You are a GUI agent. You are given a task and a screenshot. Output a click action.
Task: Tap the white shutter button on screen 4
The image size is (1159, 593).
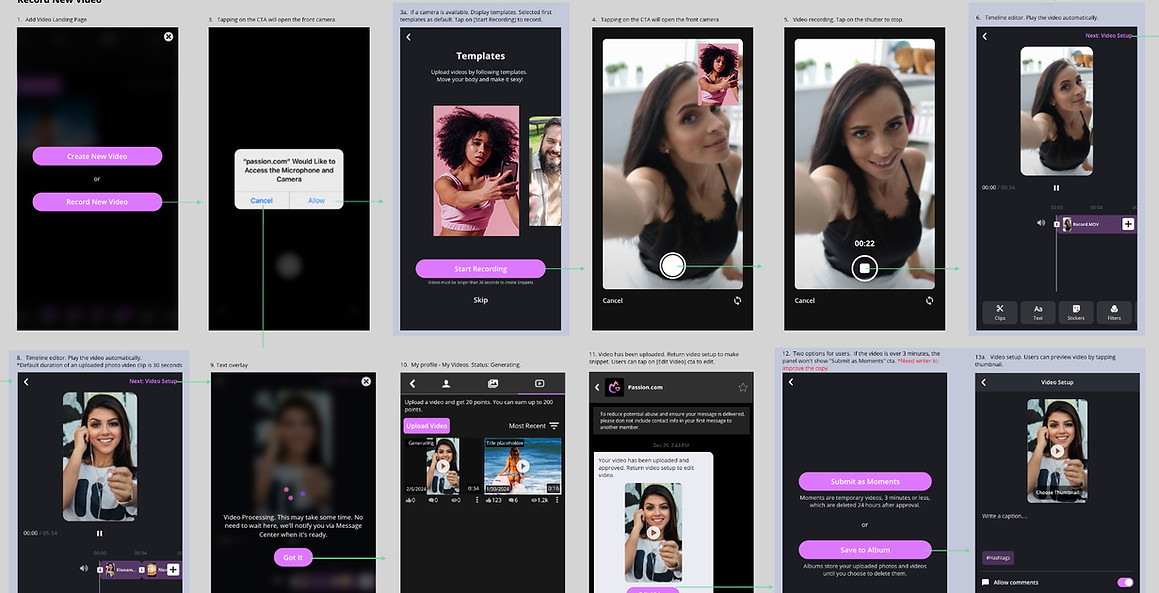pyautogui.click(x=672, y=265)
